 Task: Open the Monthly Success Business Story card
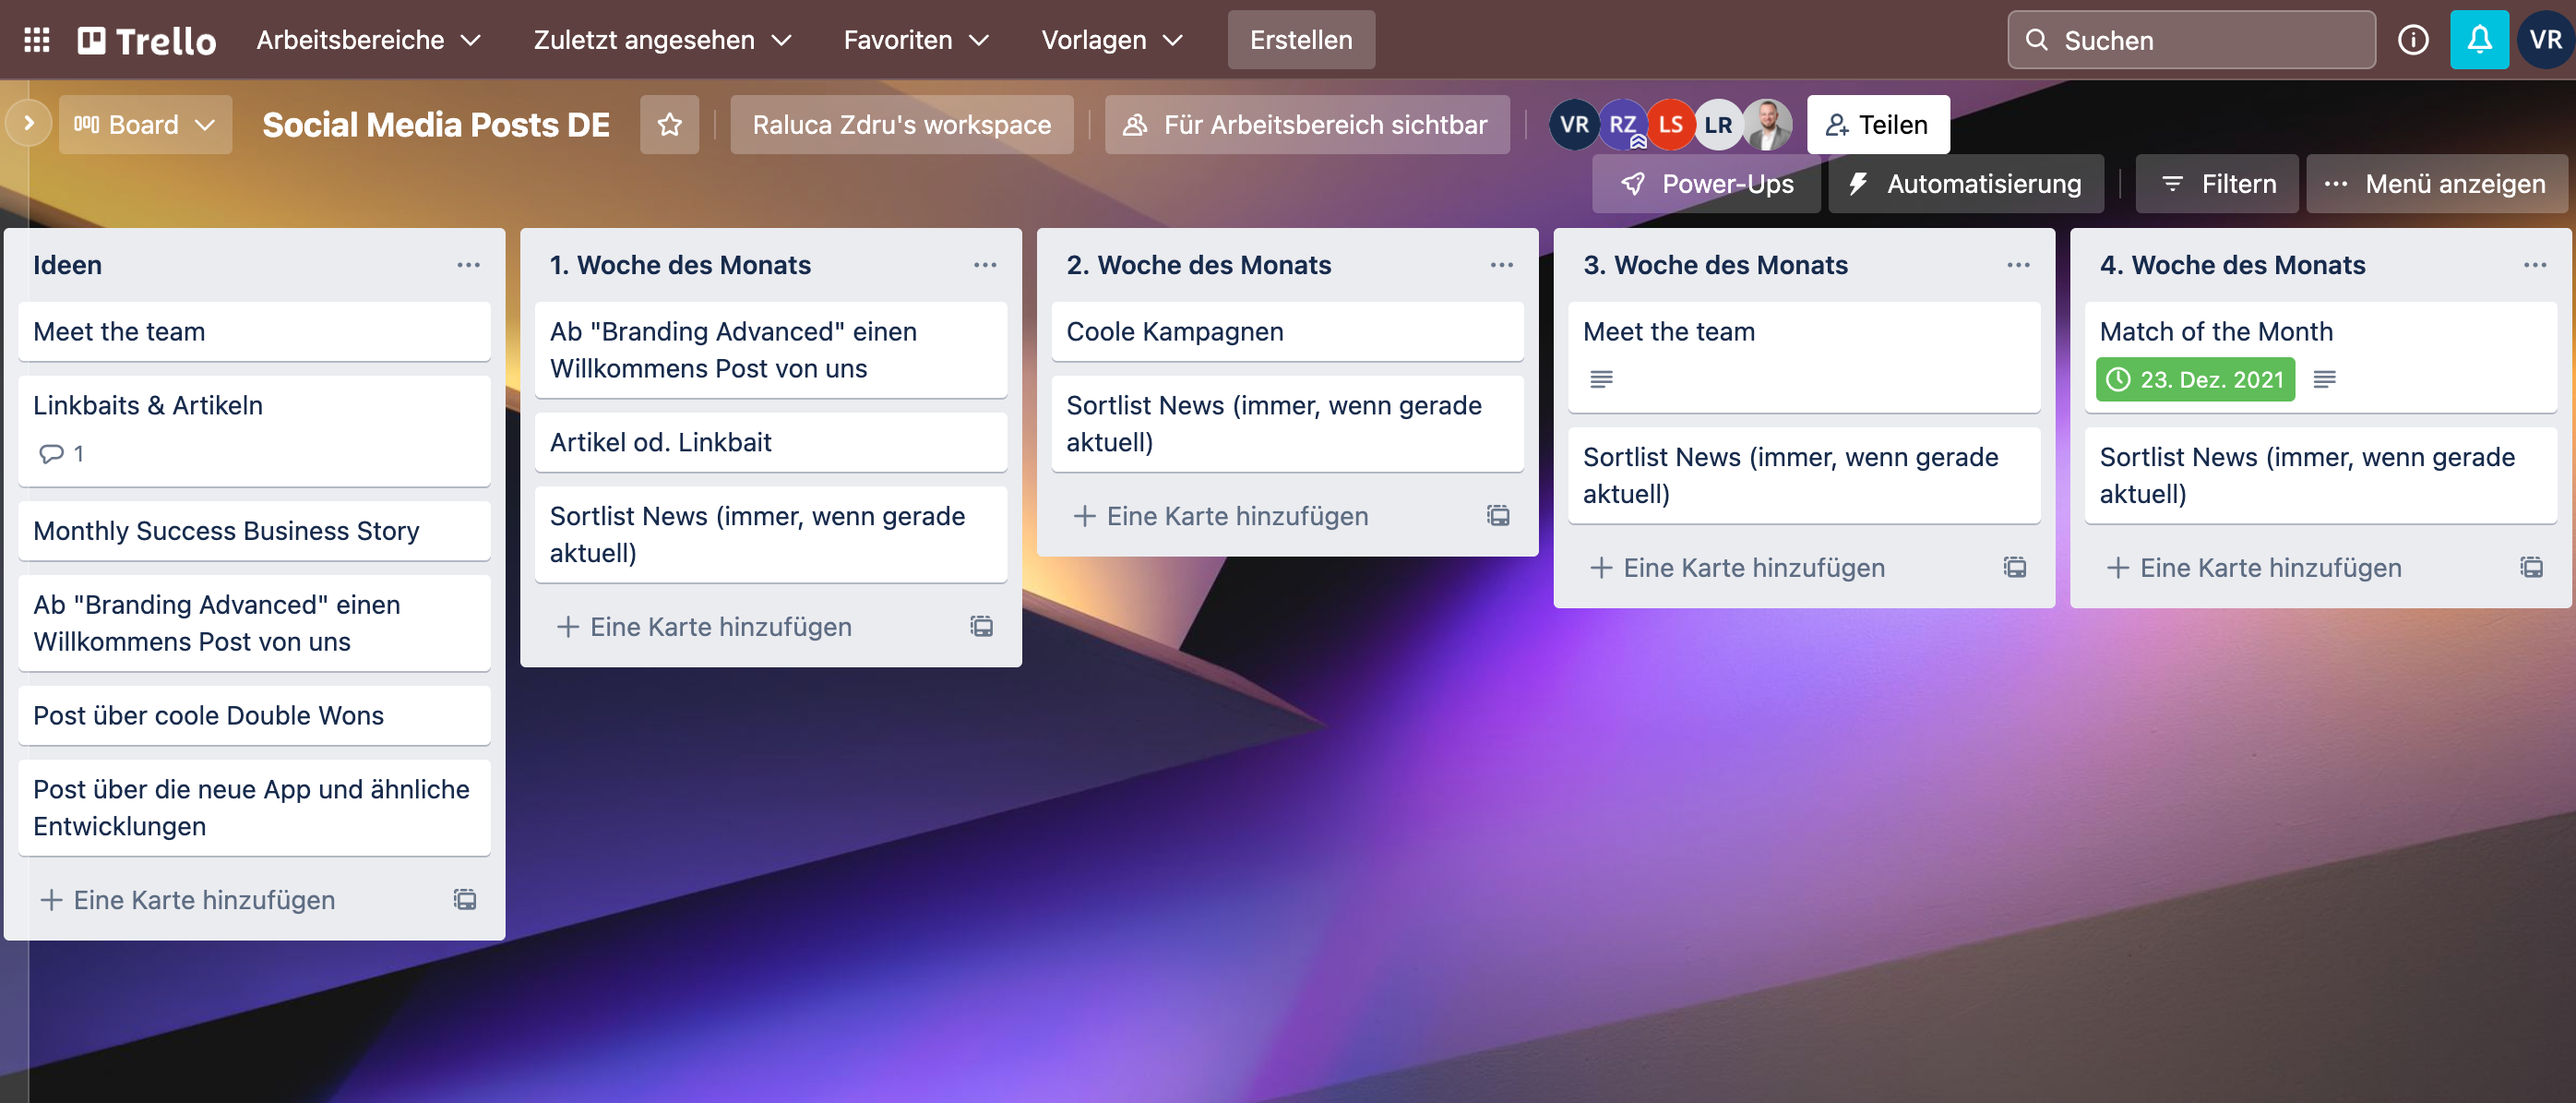point(254,530)
